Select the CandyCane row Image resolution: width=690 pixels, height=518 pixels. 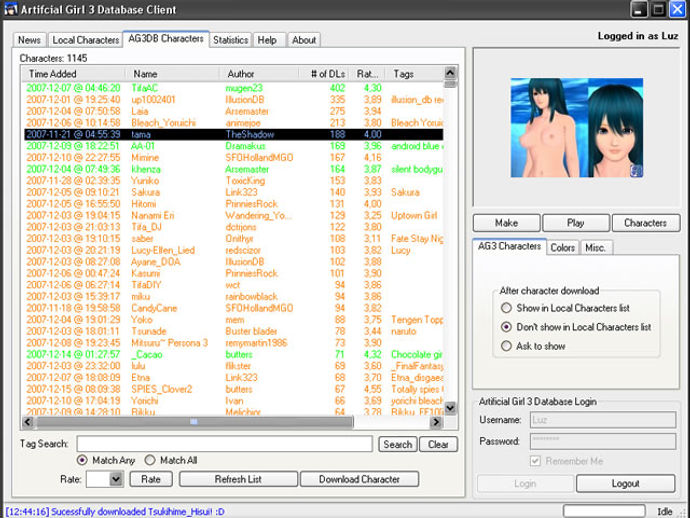[233, 308]
